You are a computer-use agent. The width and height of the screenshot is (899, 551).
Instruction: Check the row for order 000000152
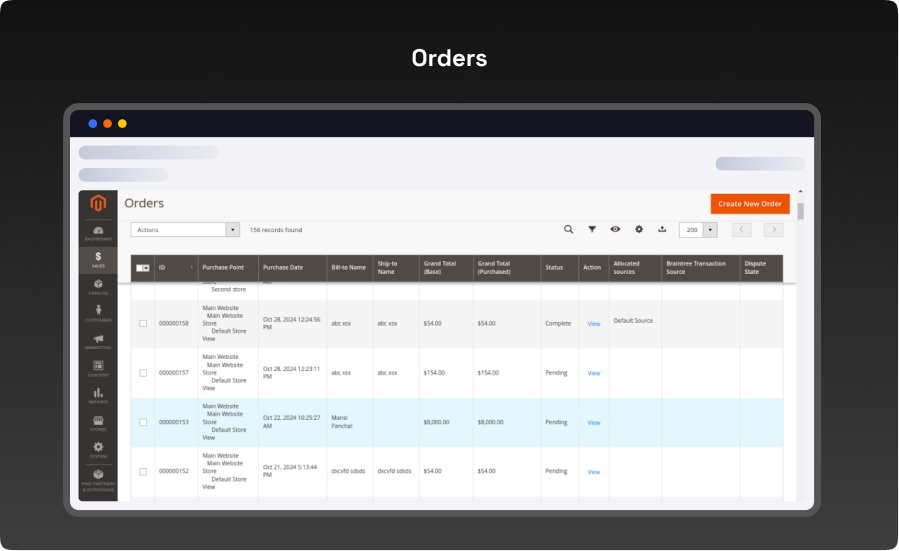(x=143, y=471)
